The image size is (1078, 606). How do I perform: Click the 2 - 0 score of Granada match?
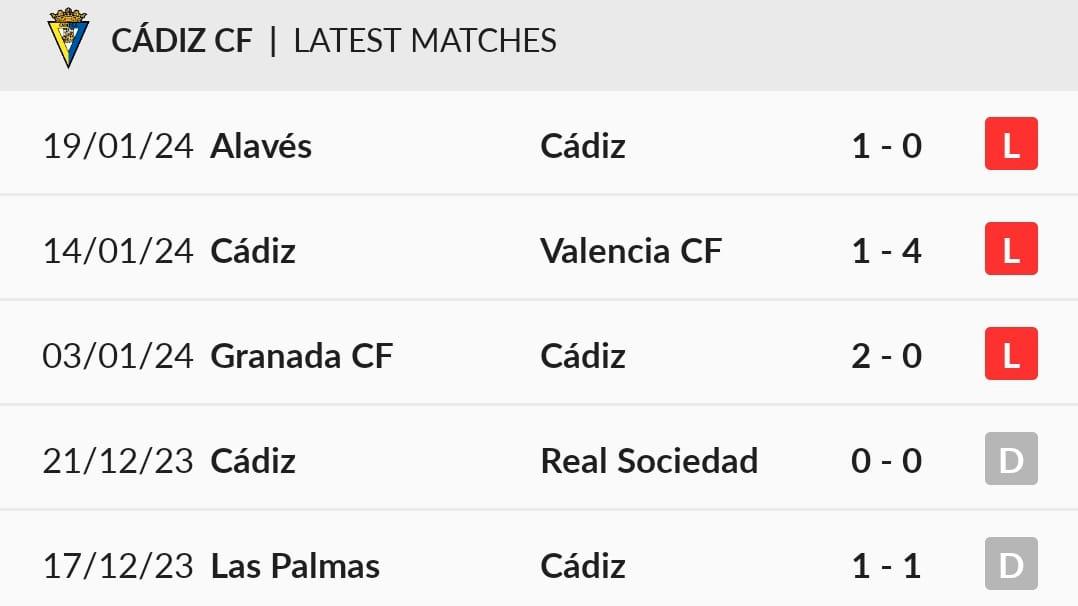click(886, 356)
